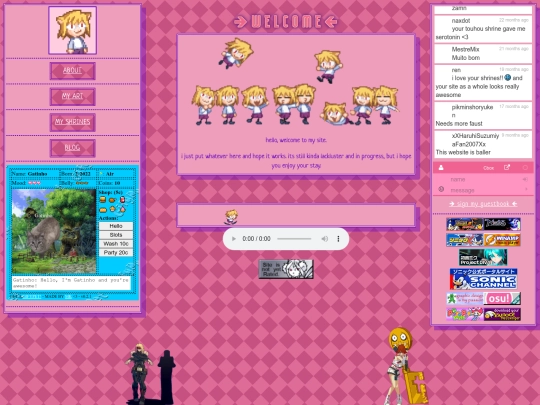
Task: Click the 'This website is baller' comment
Action: pyautogui.click(x=483, y=144)
